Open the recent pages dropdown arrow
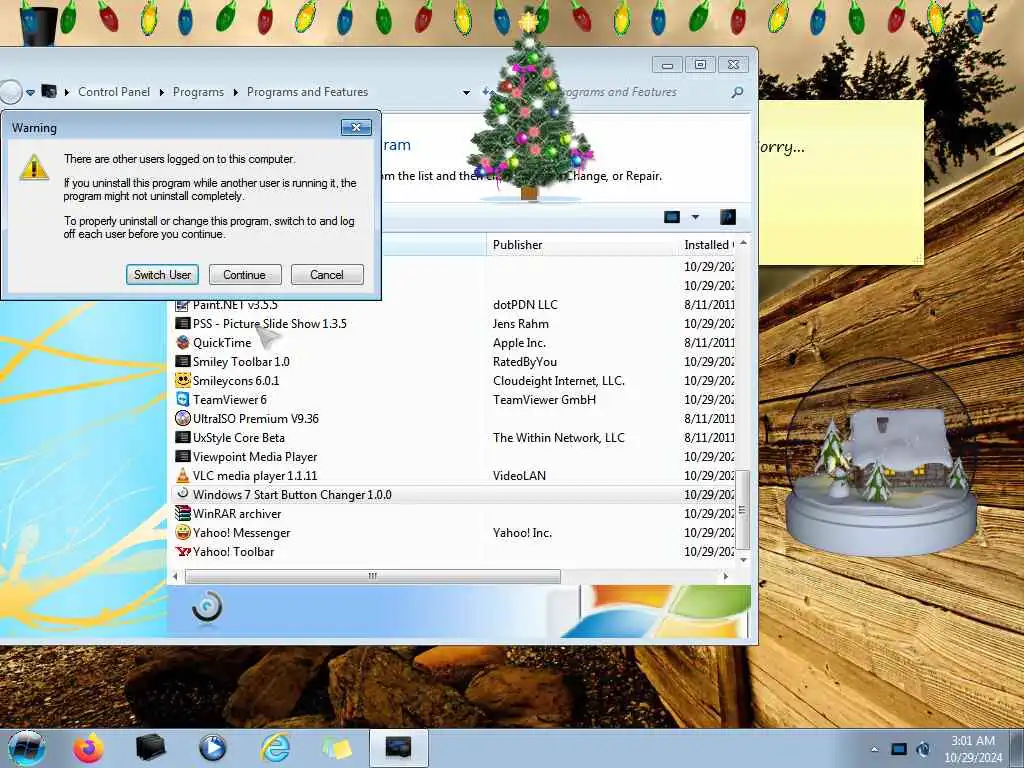Screen dimensions: 1024x768 point(31,93)
